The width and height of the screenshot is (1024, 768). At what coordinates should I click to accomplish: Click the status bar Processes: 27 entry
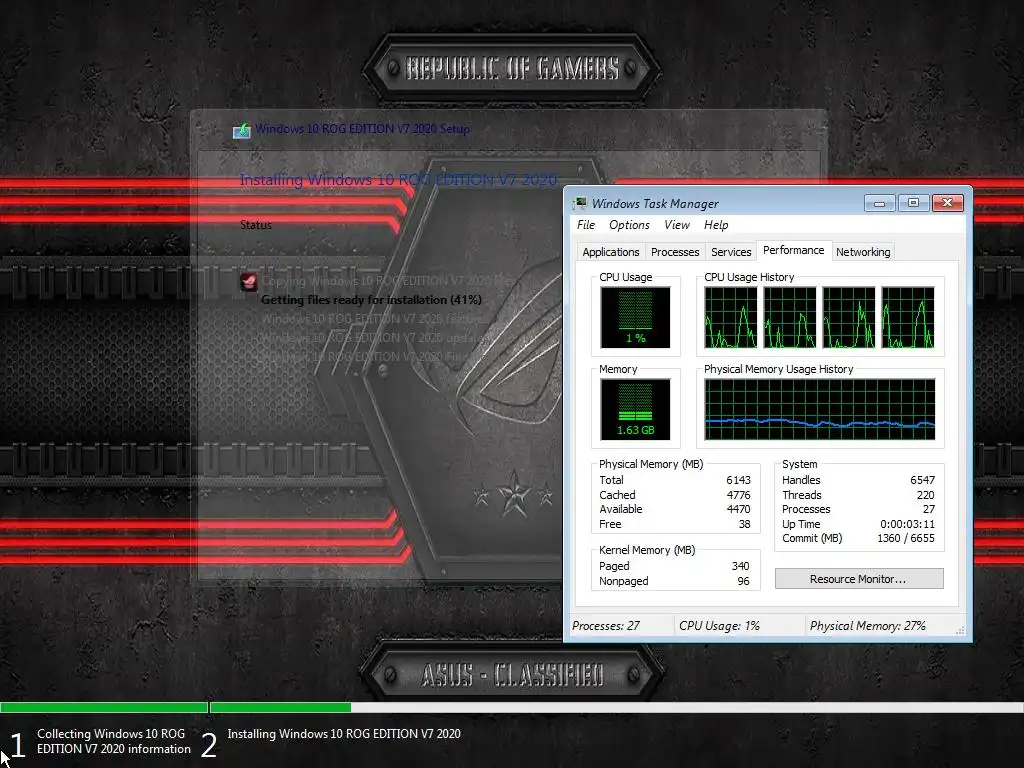click(x=605, y=626)
